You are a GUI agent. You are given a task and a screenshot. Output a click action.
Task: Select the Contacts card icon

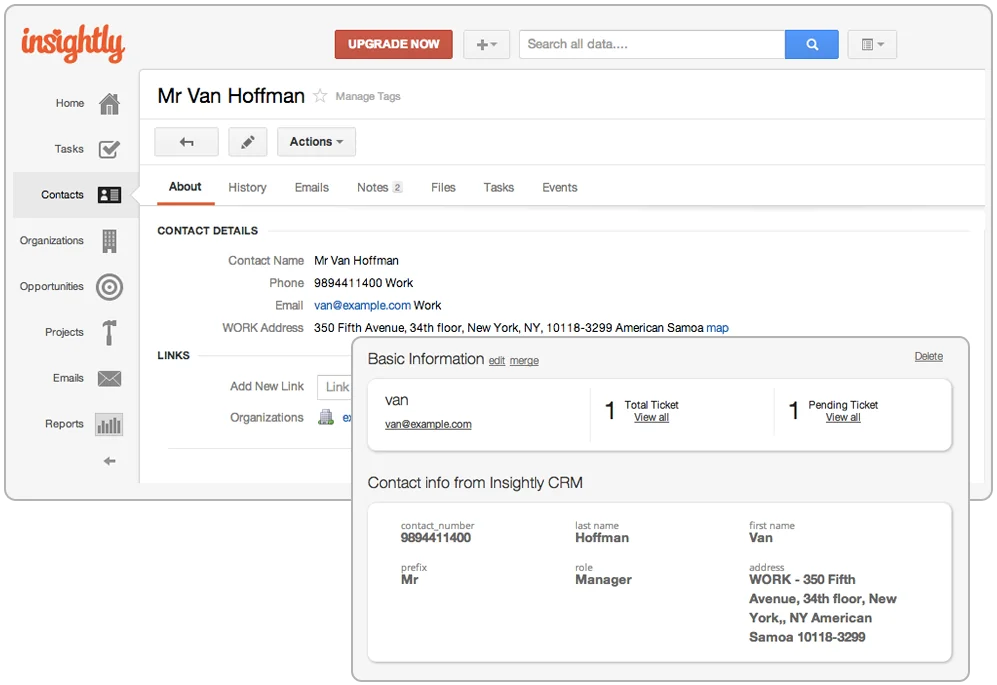pos(109,195)
